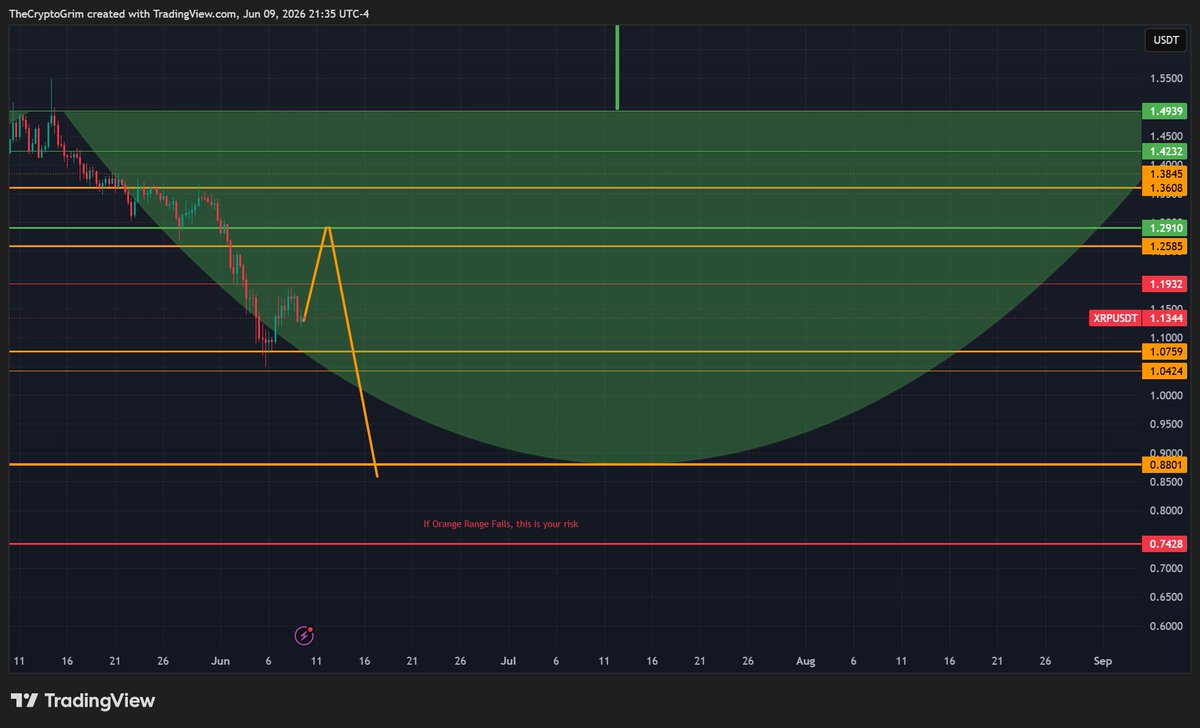This screenshot has height=728, width=1200.
Task: Click the 0.7000 price axis value
Action: (1166, 569)
